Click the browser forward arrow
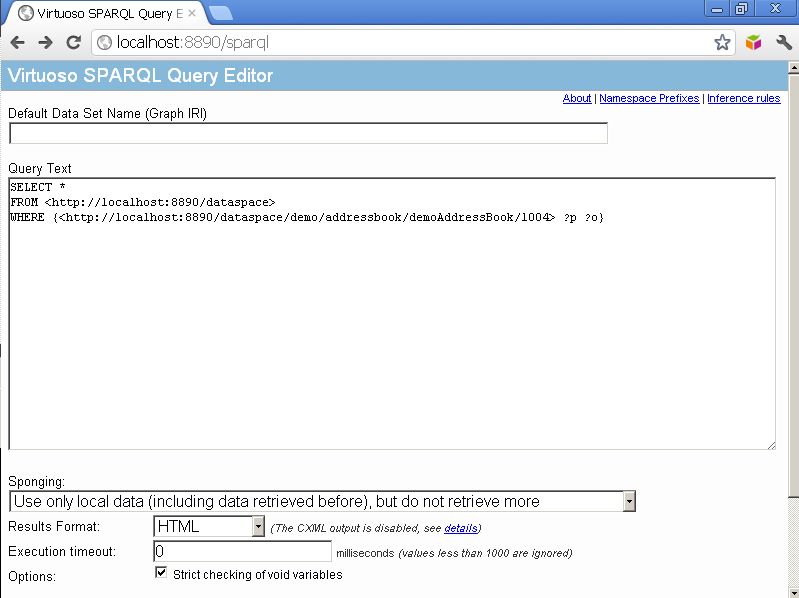 click(45, 42)
